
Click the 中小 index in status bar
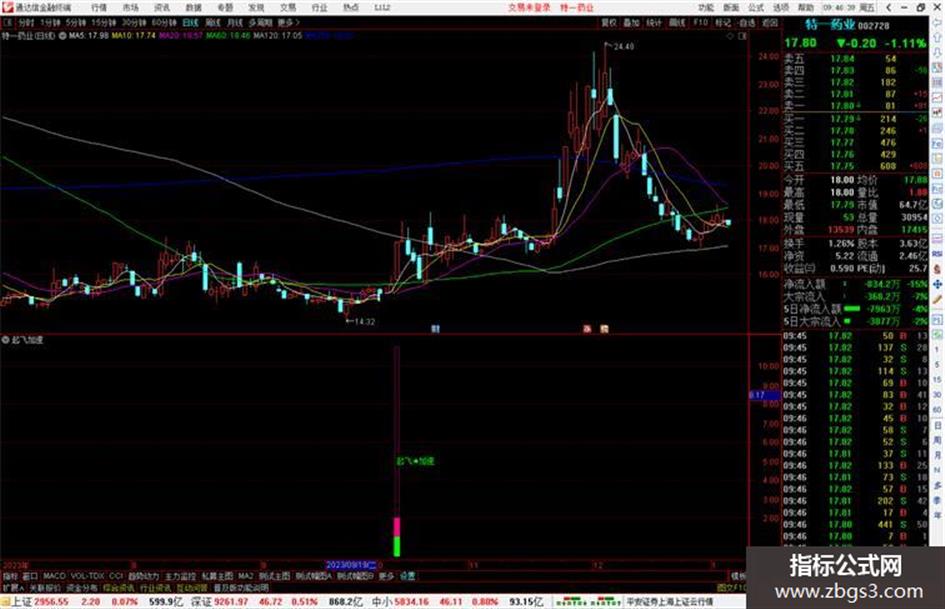coord(382,602)
